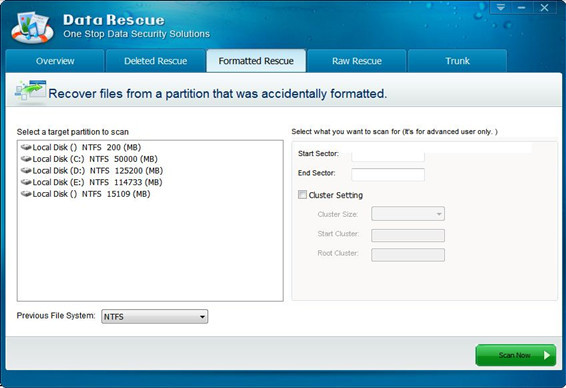Open the Previous File System dropdown
The height and width of the screenshot is (388, 566).
154,317
